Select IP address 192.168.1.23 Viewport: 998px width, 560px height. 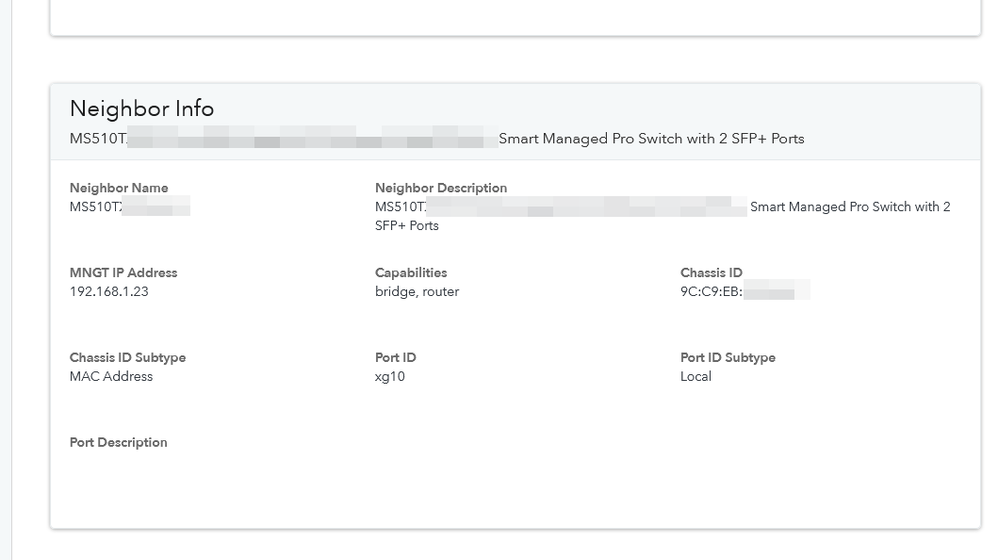(109, 291)
